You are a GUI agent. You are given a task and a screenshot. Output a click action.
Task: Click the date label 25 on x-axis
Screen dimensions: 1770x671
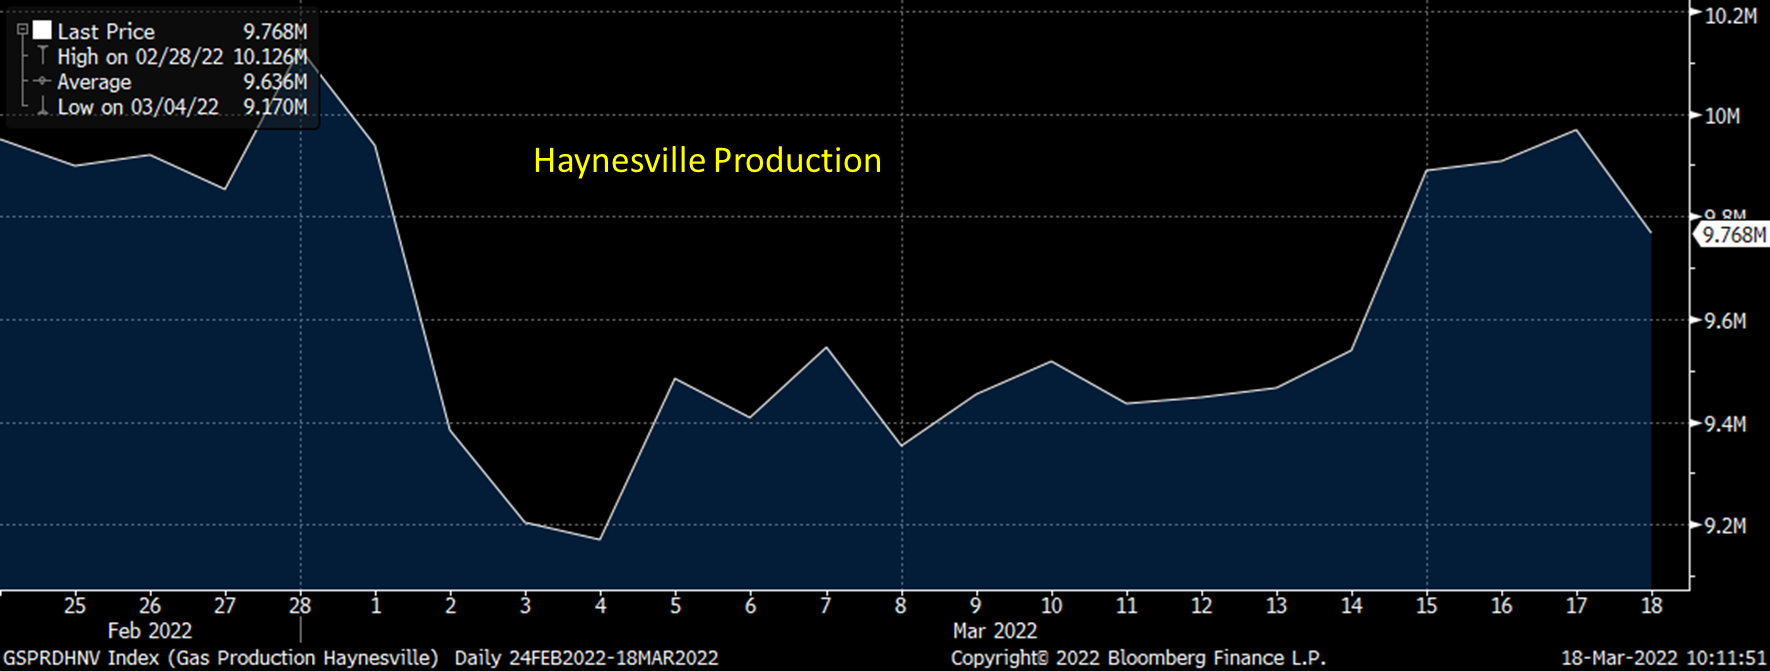(75, 605)
